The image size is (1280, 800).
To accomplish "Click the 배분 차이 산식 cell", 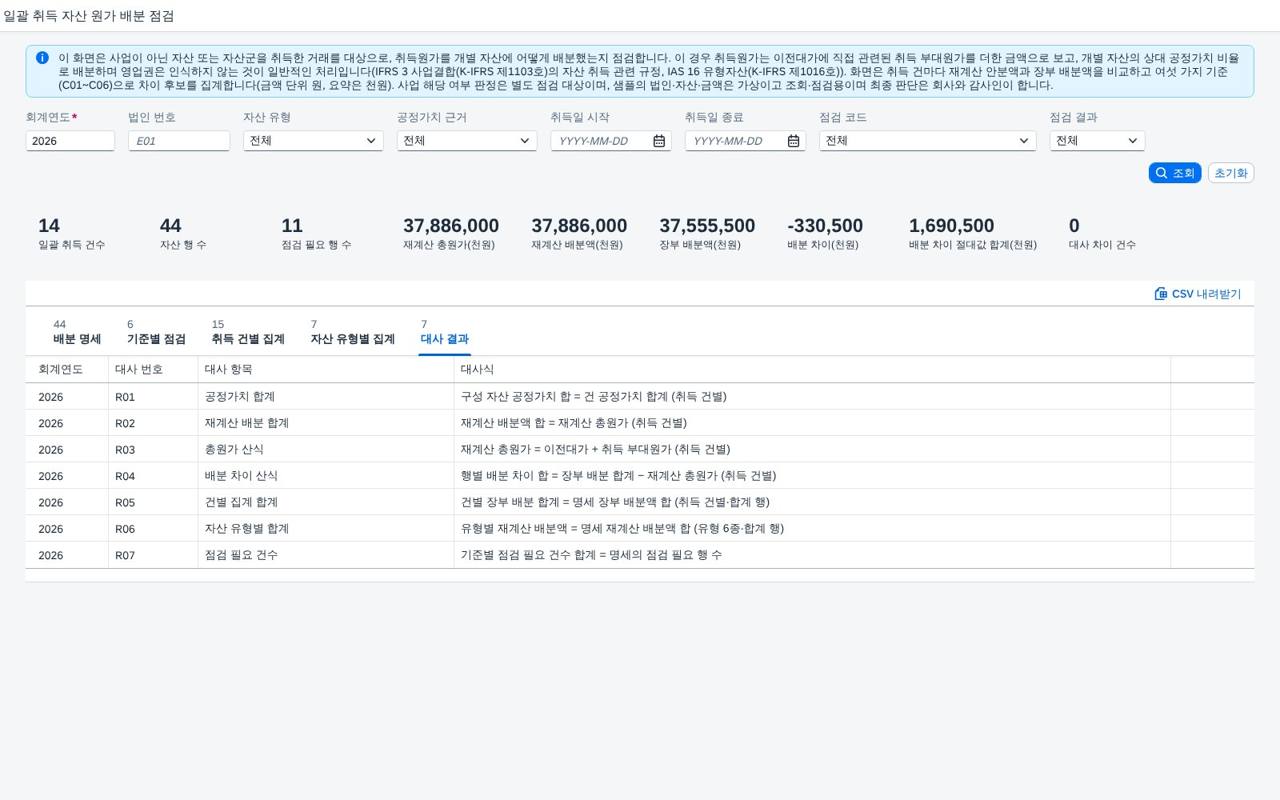I will pos(326,476).
